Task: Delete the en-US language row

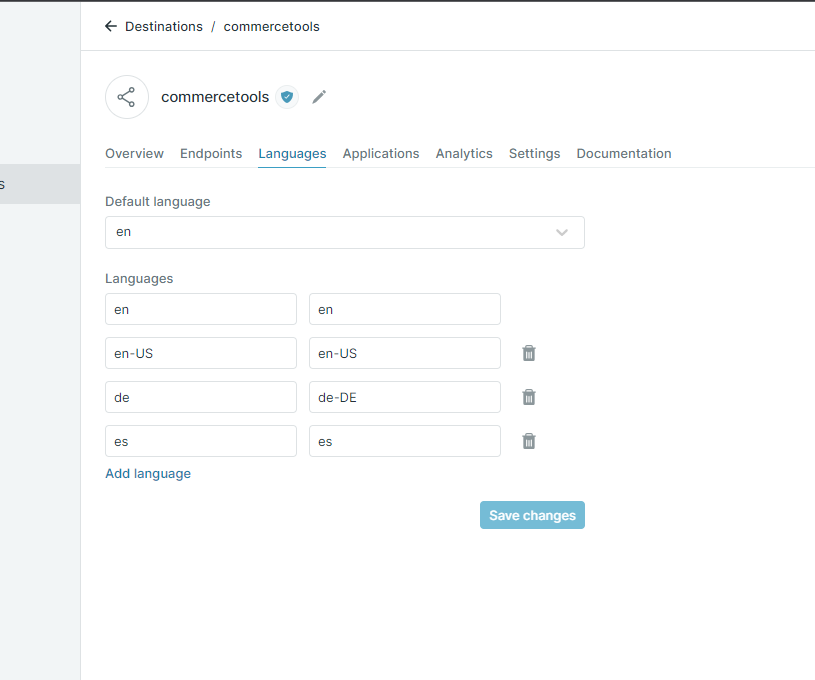Action: (529, 353)
